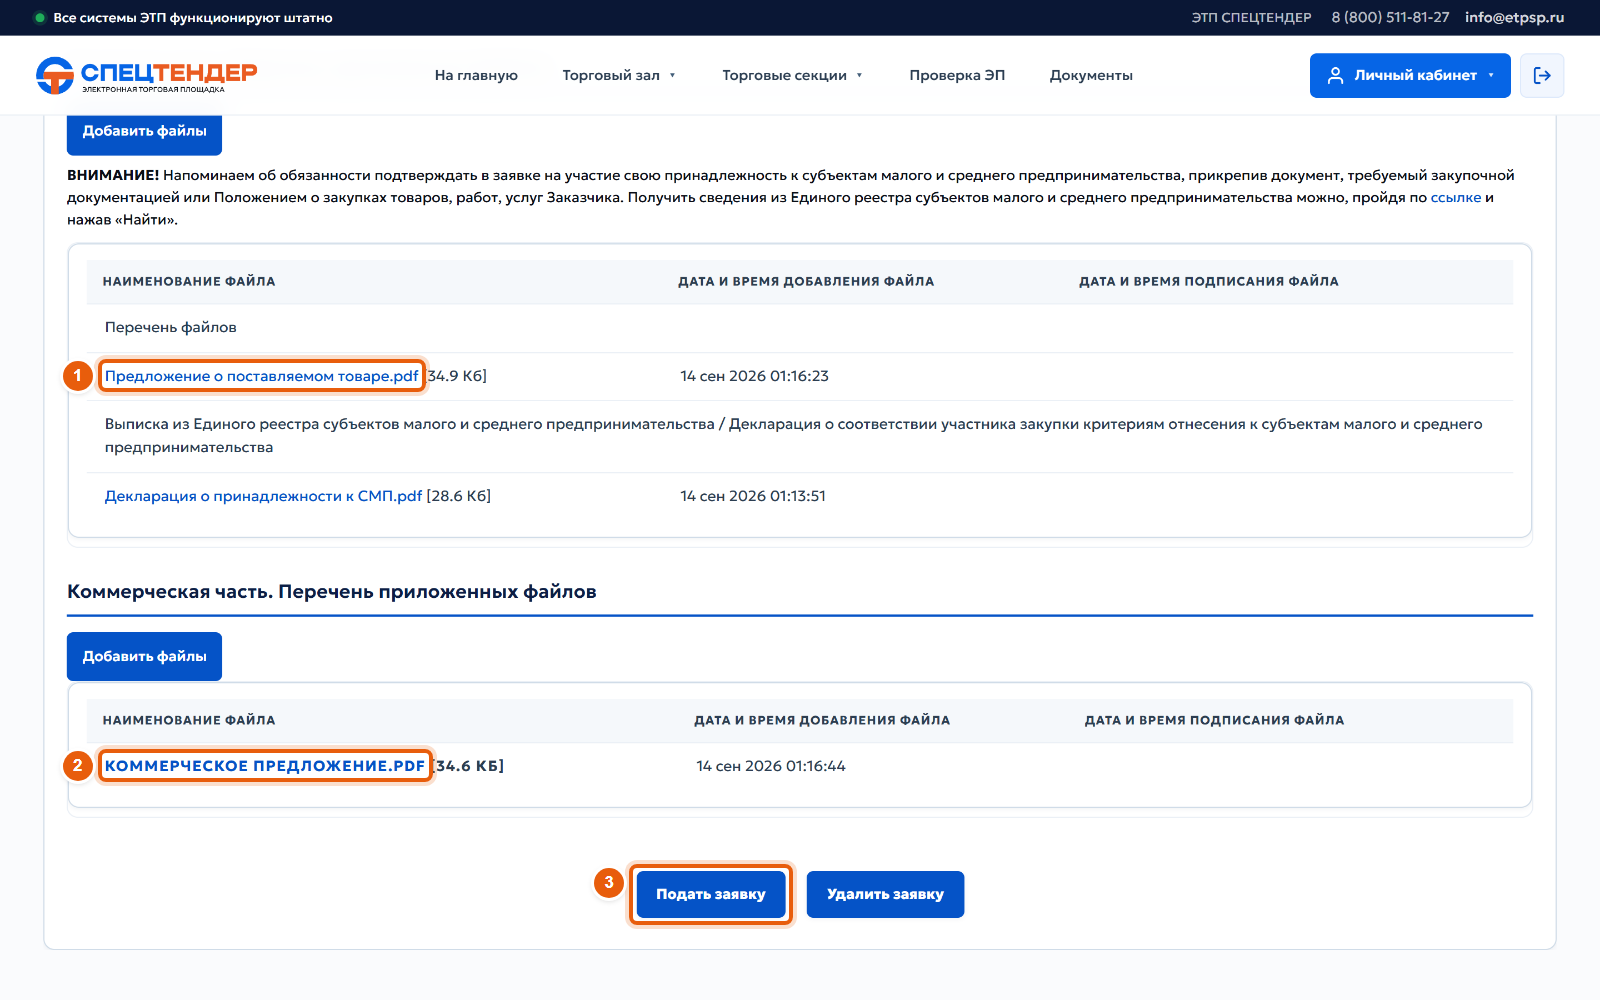Click the Выписка из Единого реестра row text
The image size is (1600, 1000).
[794, 436]
